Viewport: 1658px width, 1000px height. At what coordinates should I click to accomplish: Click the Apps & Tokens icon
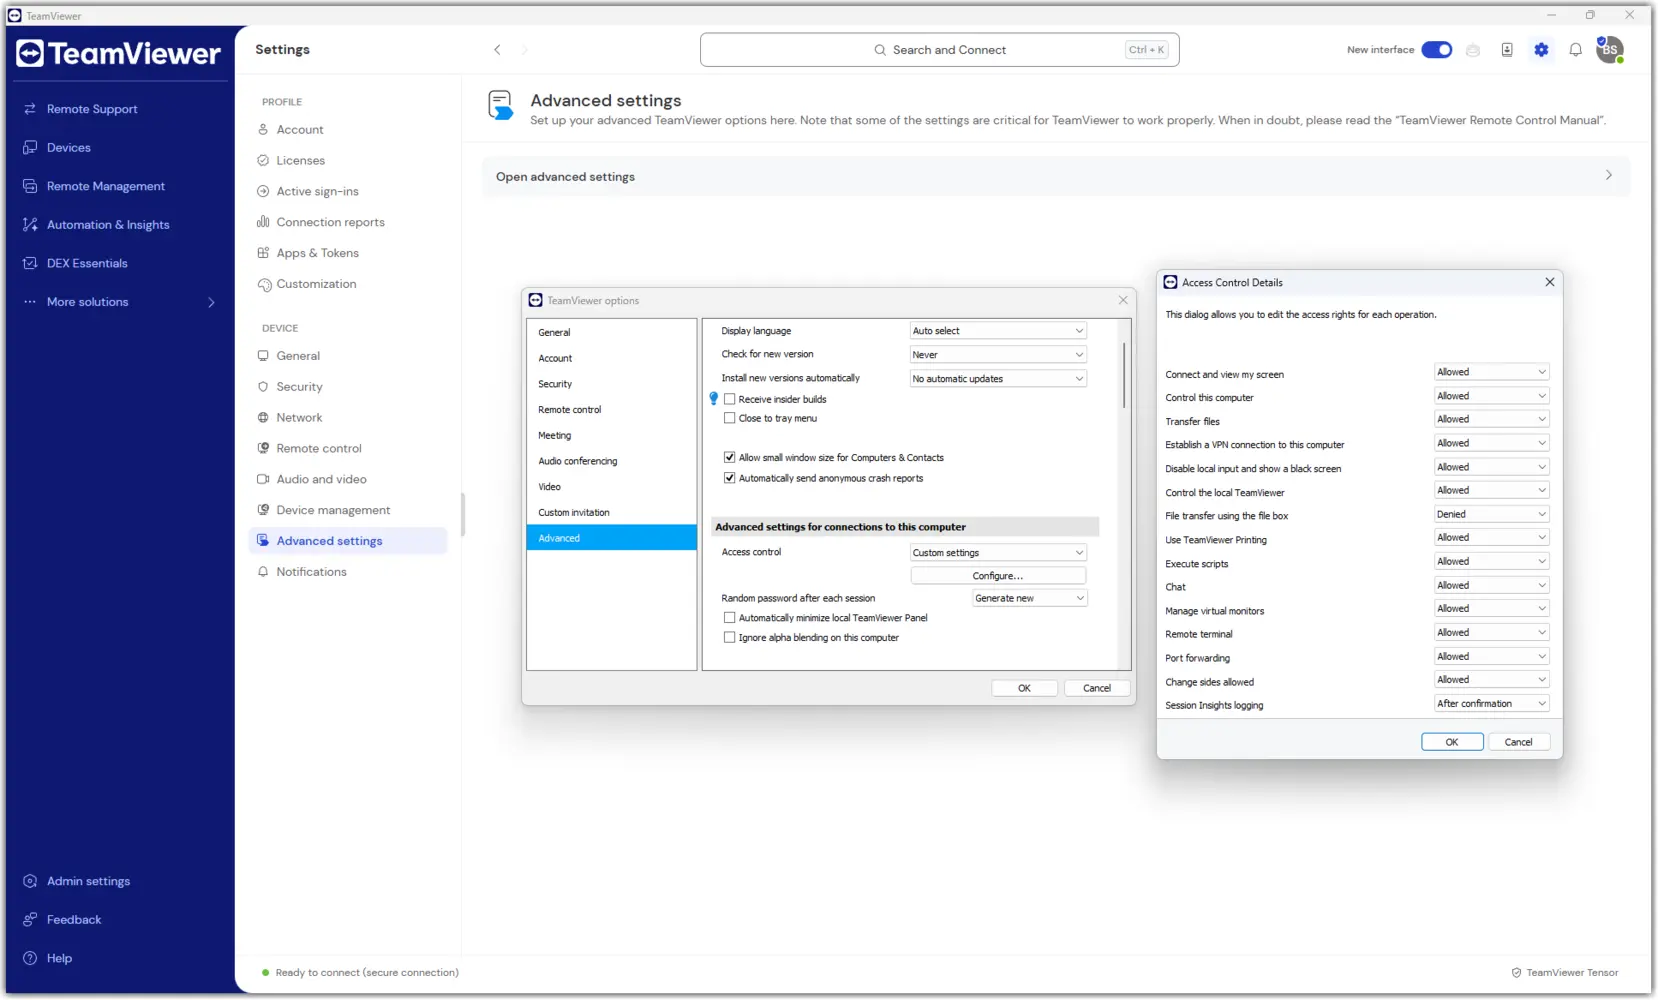(263, 253)
